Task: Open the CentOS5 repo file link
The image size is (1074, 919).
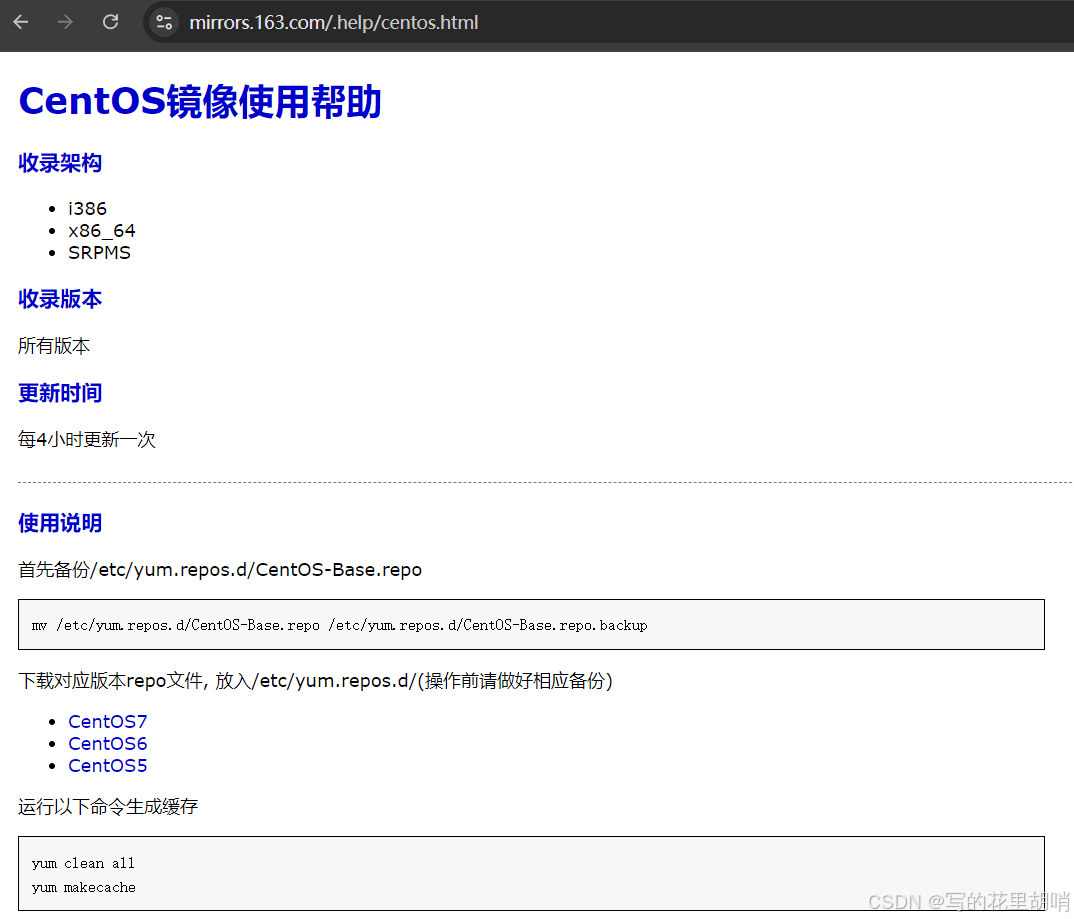Action: 107,765
